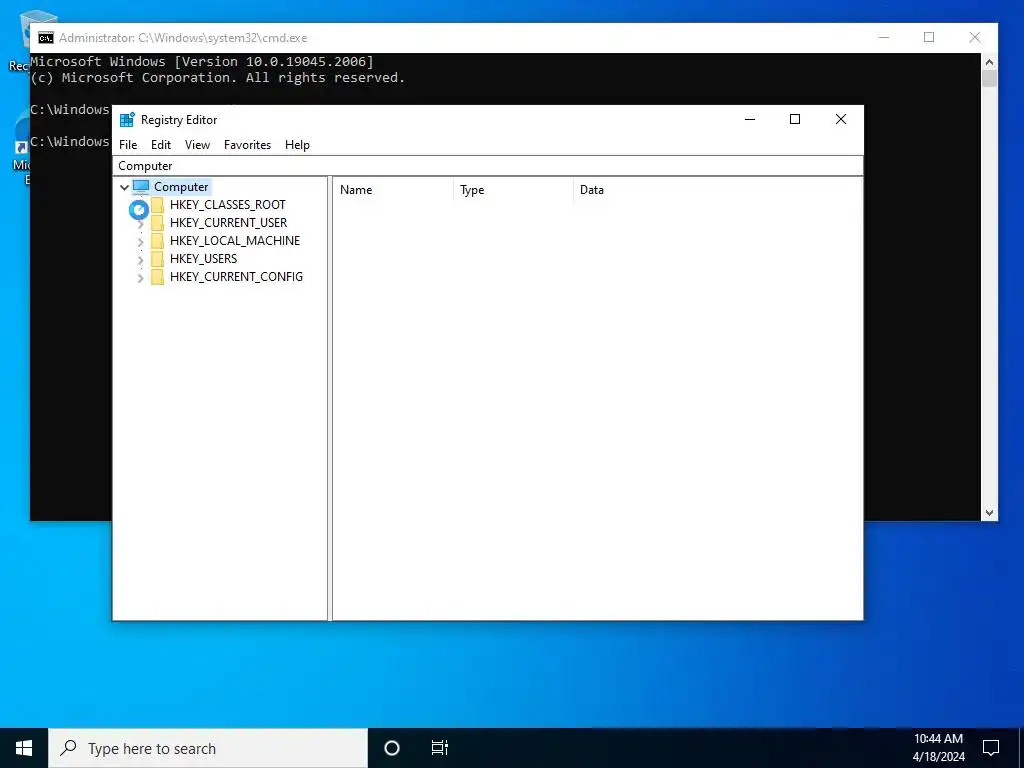
Task: Expand the HKEY_LOCAL_MACHINE node arrow
Action: click(140, 242)
